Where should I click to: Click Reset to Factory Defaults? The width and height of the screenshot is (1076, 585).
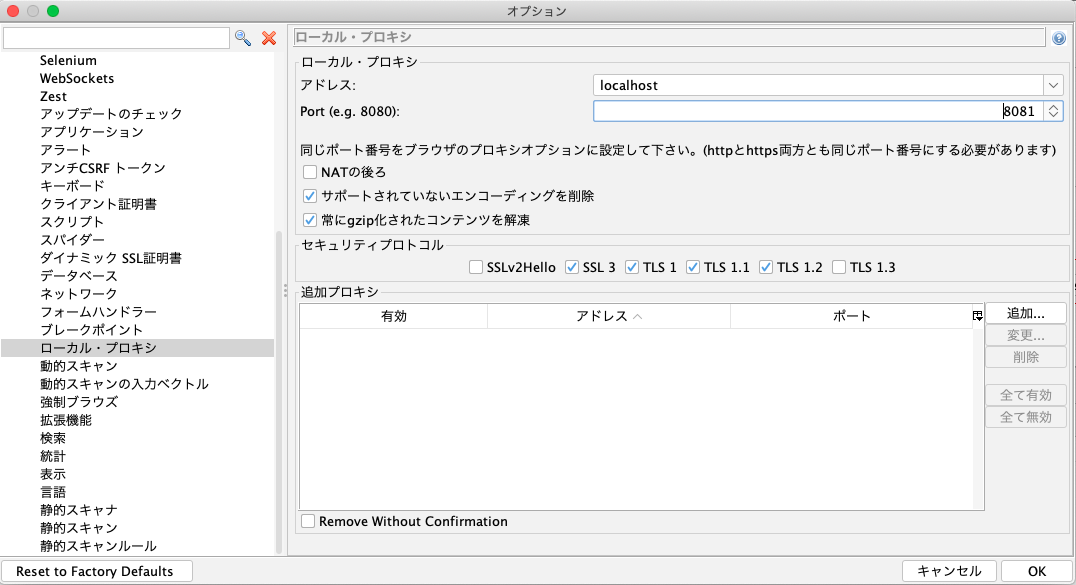96,571
